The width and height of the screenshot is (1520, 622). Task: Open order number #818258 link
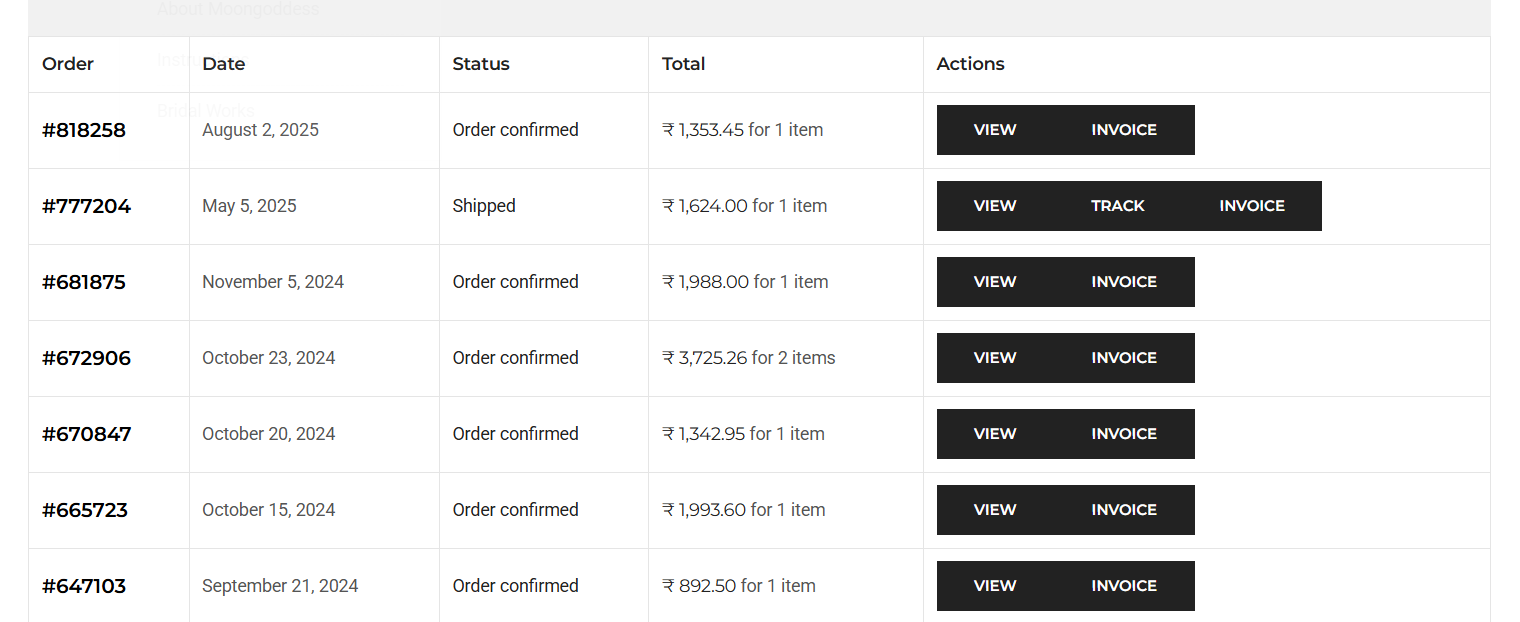point(84,130)
